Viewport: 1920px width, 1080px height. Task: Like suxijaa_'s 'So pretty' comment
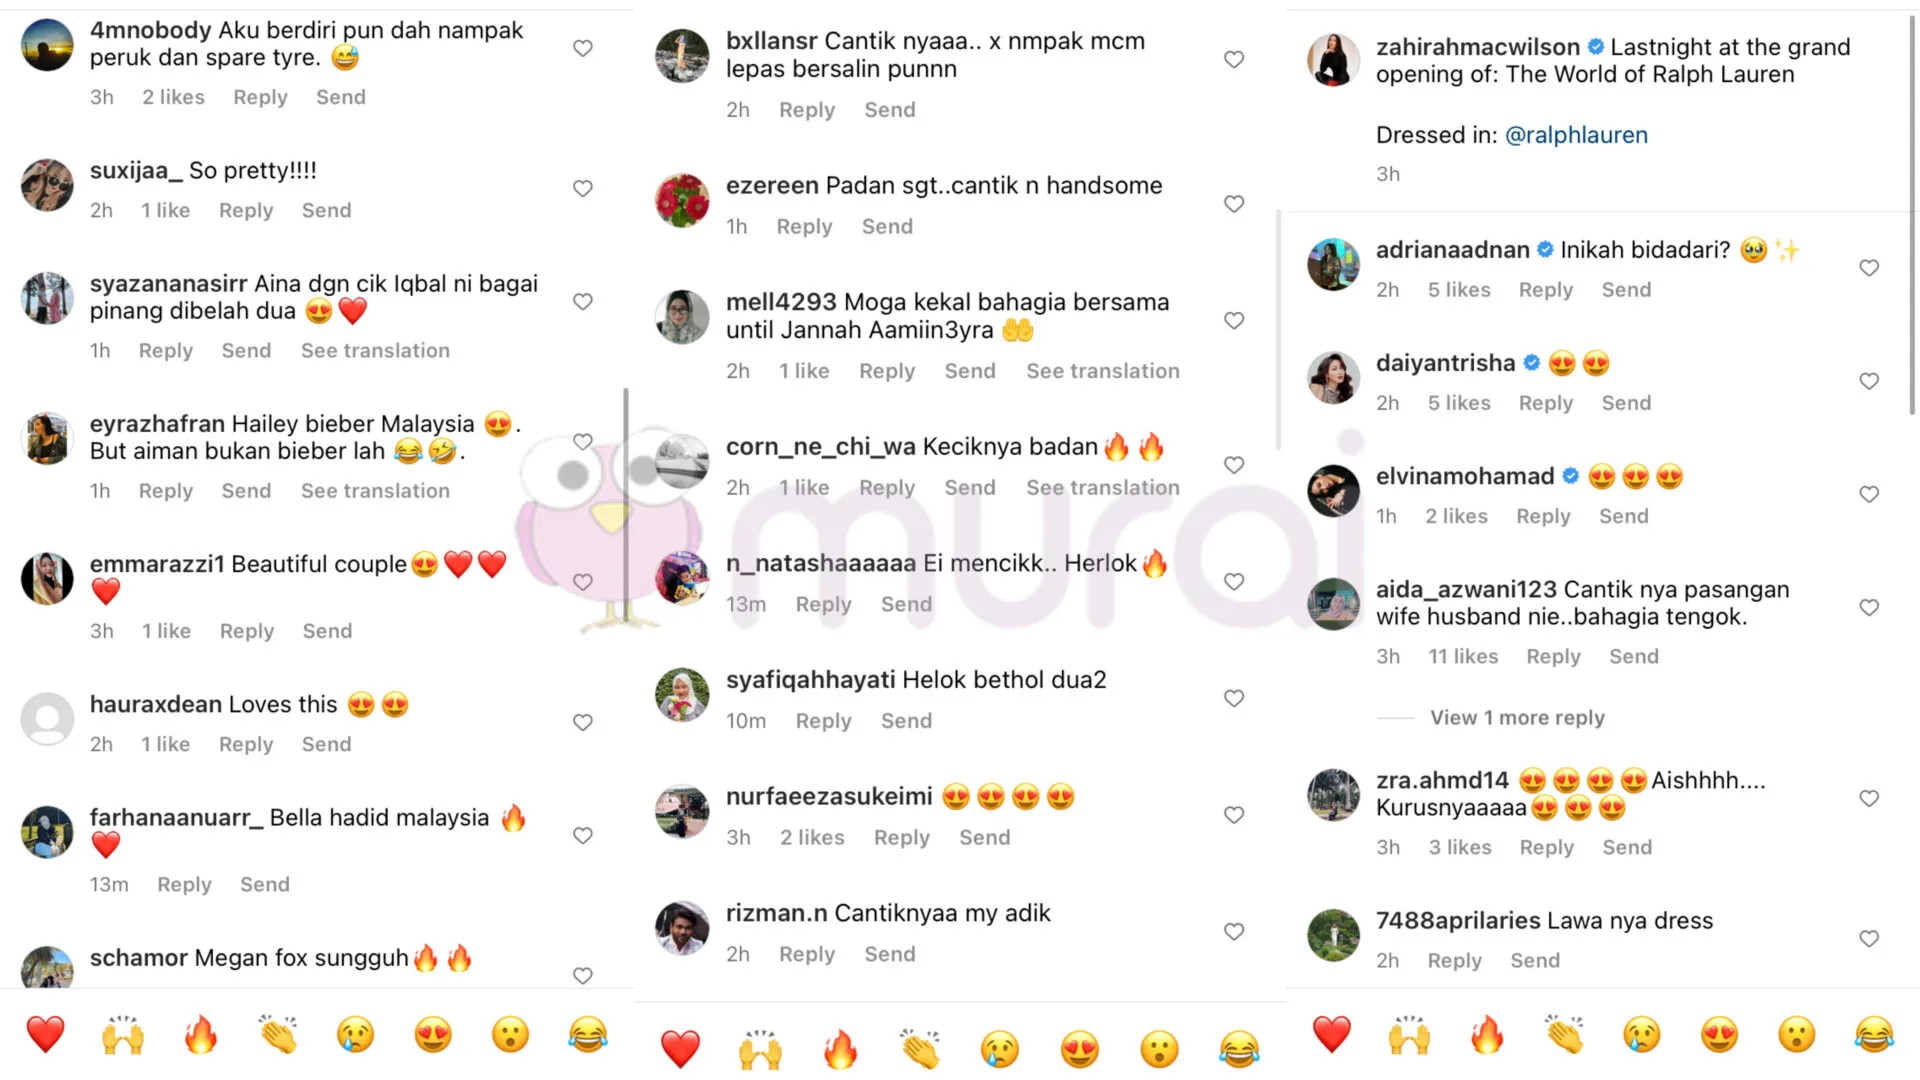583,188
